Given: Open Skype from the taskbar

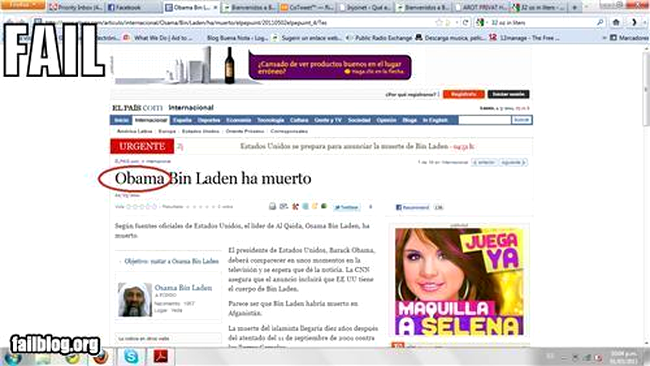Looking at the screenshot, I should point(131,356).
